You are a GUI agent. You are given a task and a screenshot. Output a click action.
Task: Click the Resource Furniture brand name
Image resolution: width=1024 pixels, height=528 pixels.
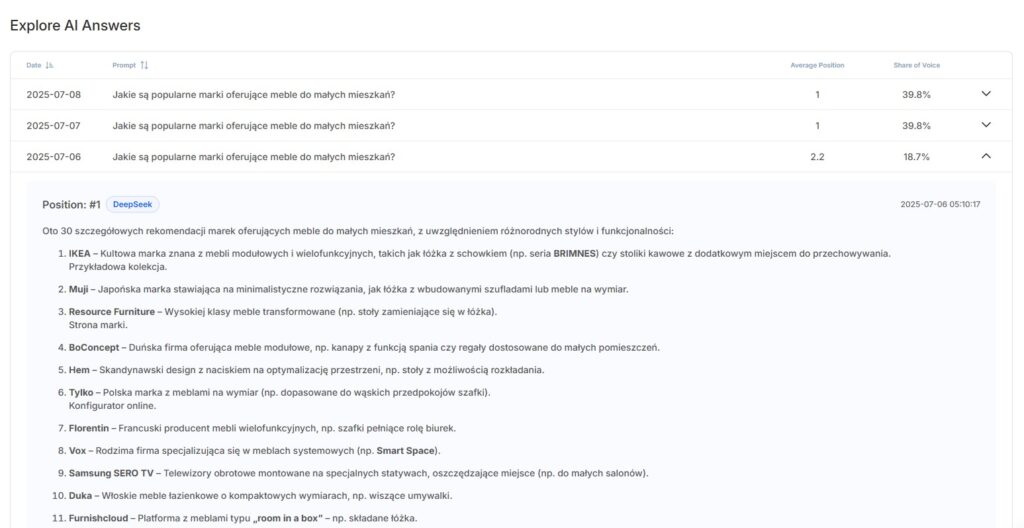point(112,312)
